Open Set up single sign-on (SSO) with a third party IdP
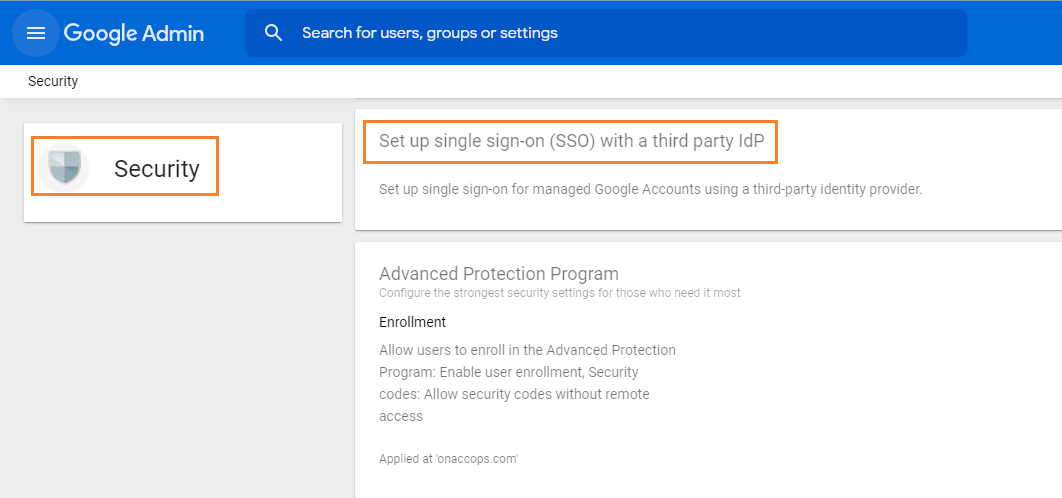1062x498 pixels. click(x=571, y=142)
